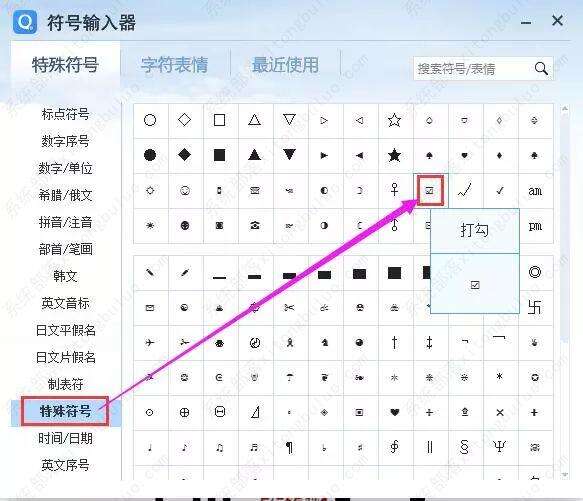Screen dimensions: 583x501
Task: Insert the filled circle ● symbol
Action: coord(150,155)
